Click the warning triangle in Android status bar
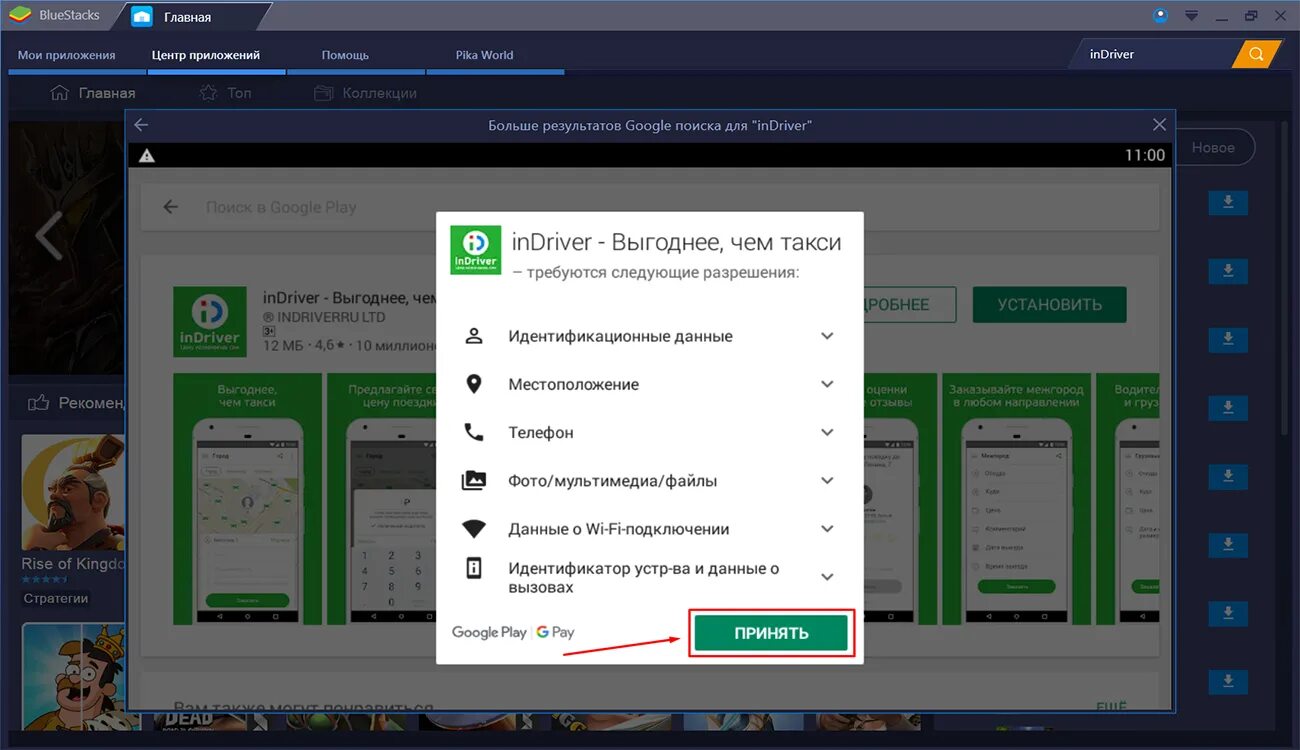The width and height of the screenshot is (1300, 750). click(147, 155)
